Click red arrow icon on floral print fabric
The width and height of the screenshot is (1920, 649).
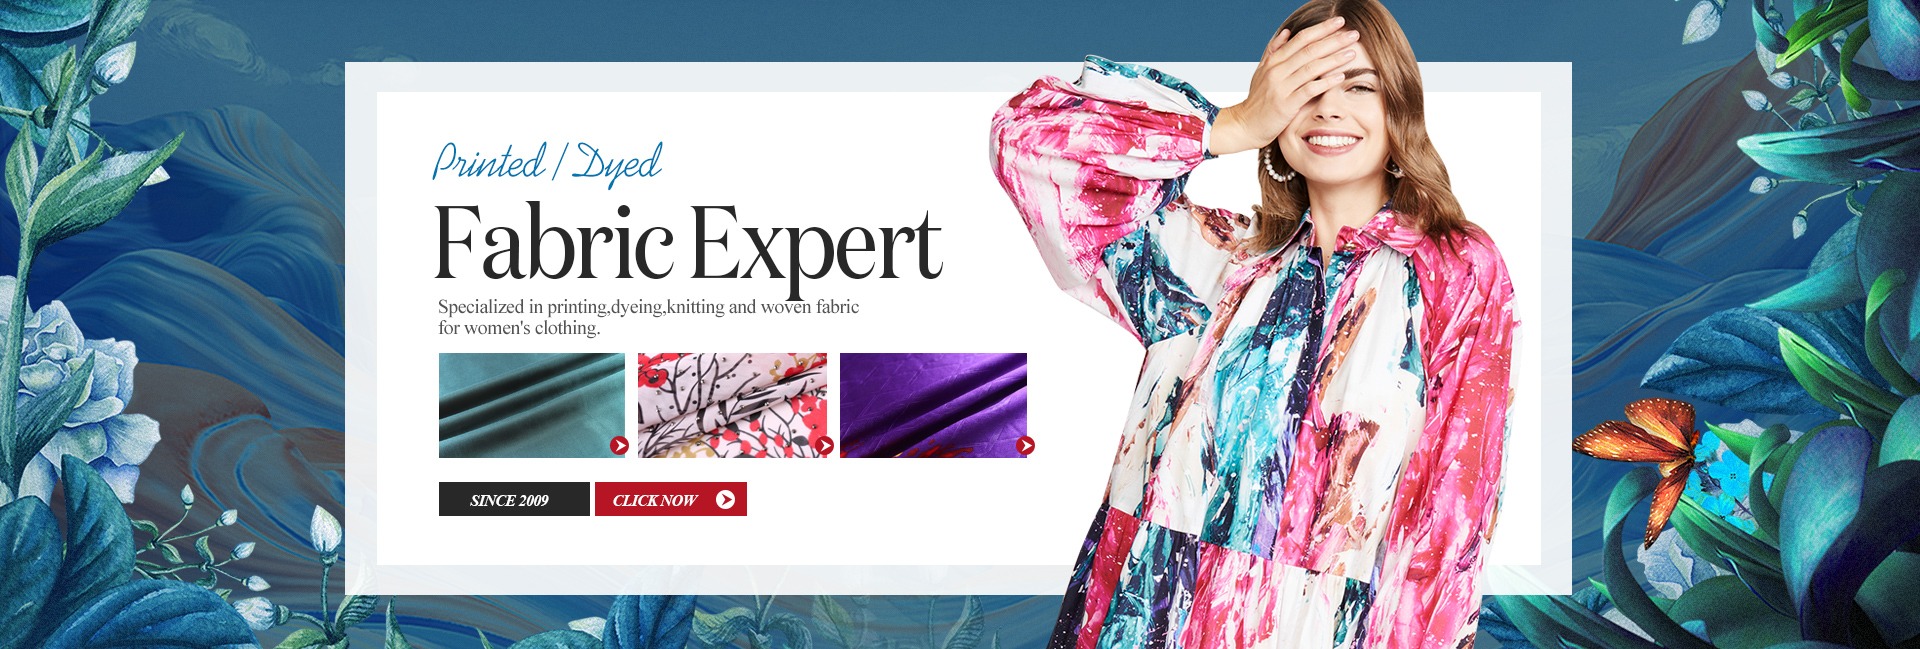(x=824, y=446)
